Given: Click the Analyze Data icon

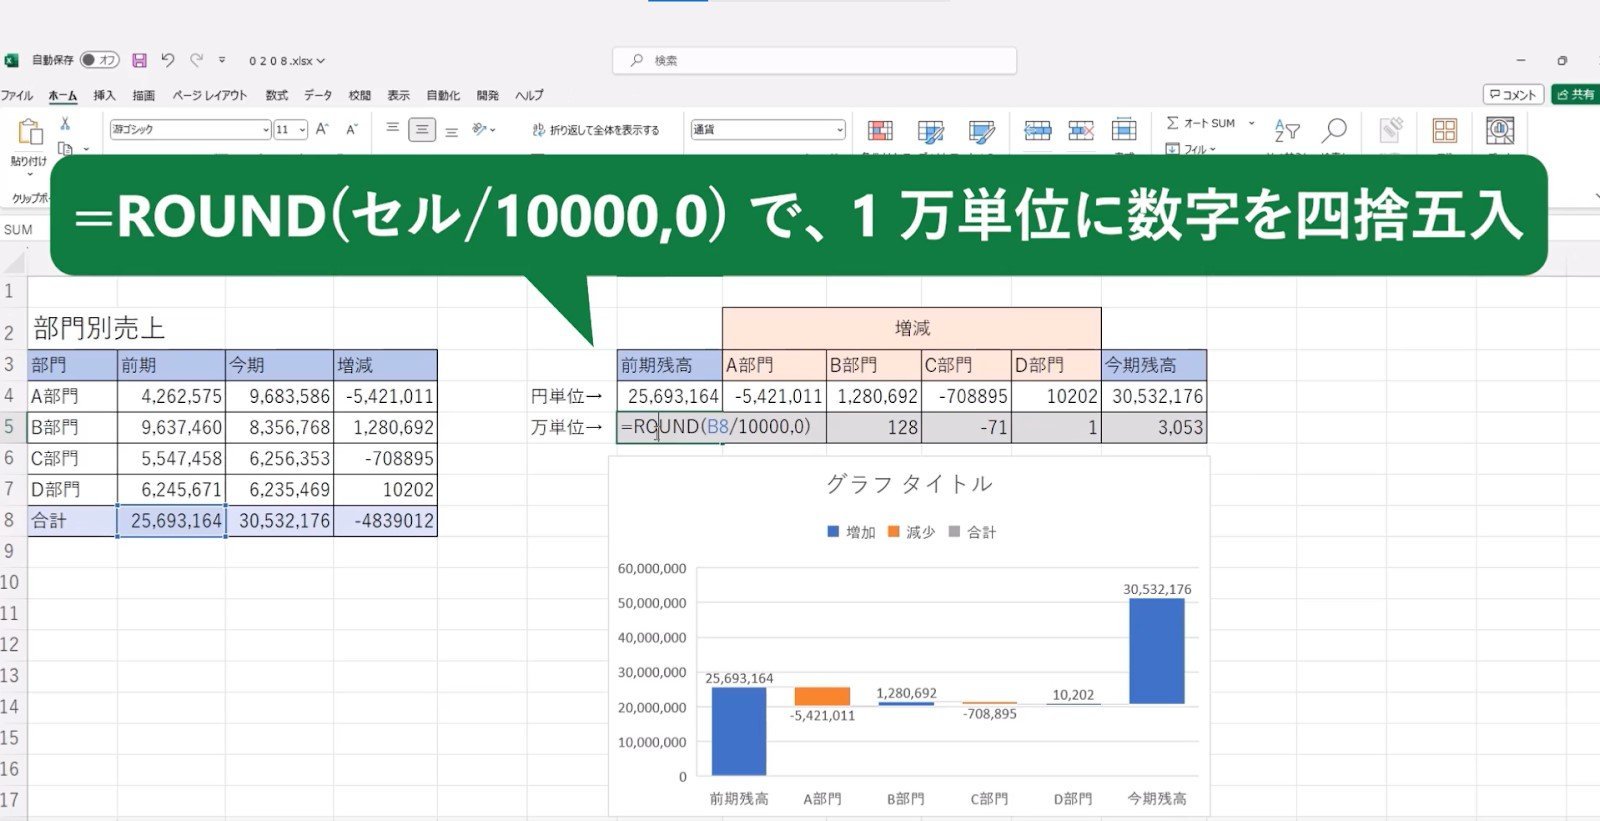Looking at the screenshot, I should (1500, 130).
